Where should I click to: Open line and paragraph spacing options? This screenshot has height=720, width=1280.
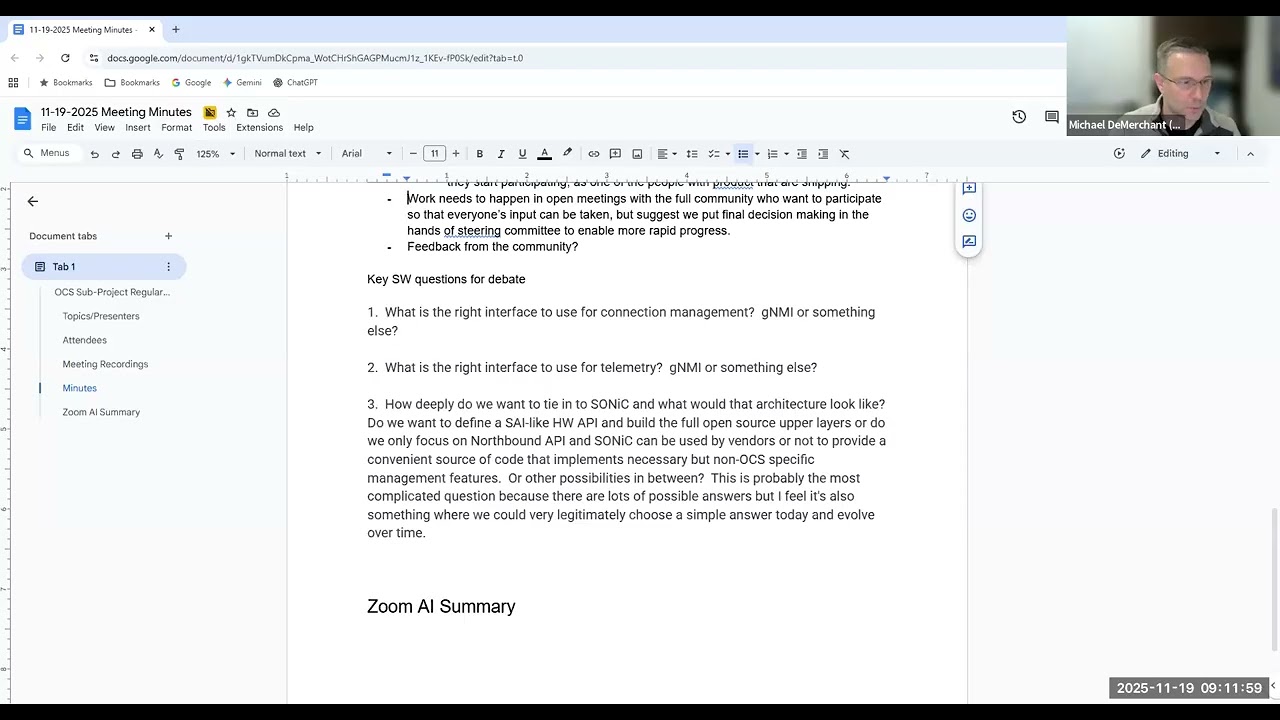[692, 154]
